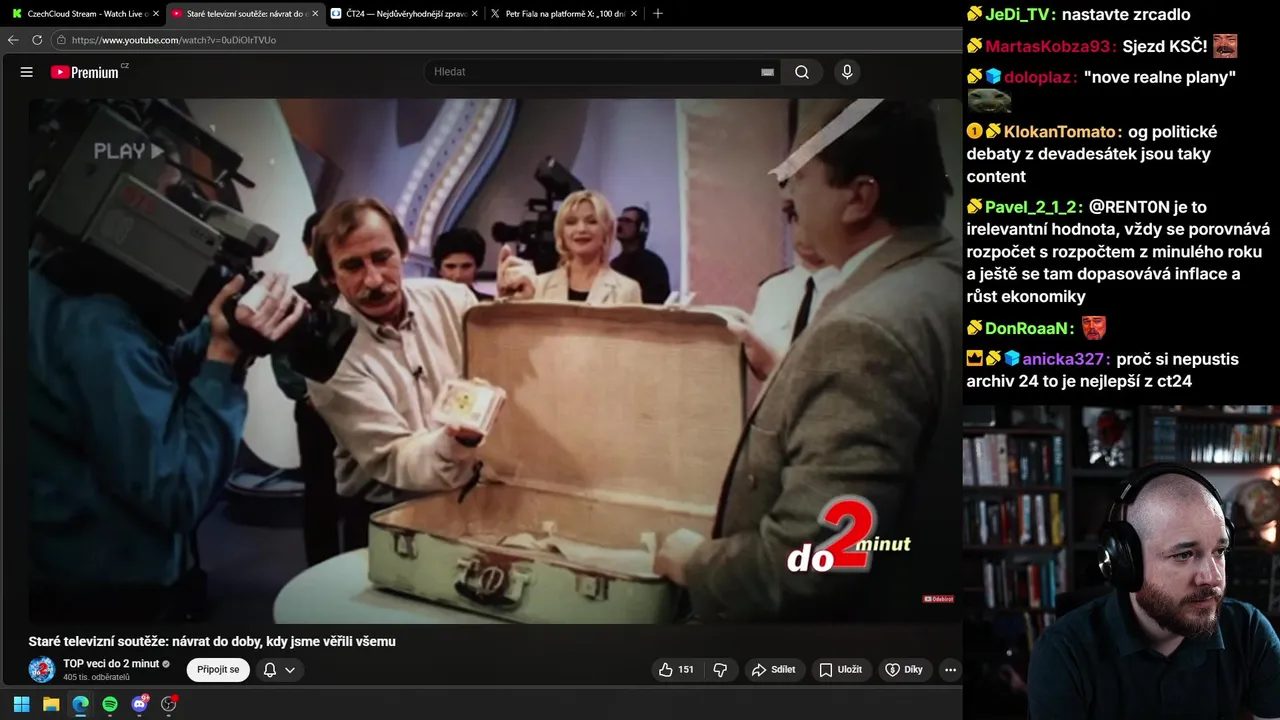The width and height of the screenshot is (1280, 720).
Task: Select the YouTube URL in address bar
Action: (174, 40)
